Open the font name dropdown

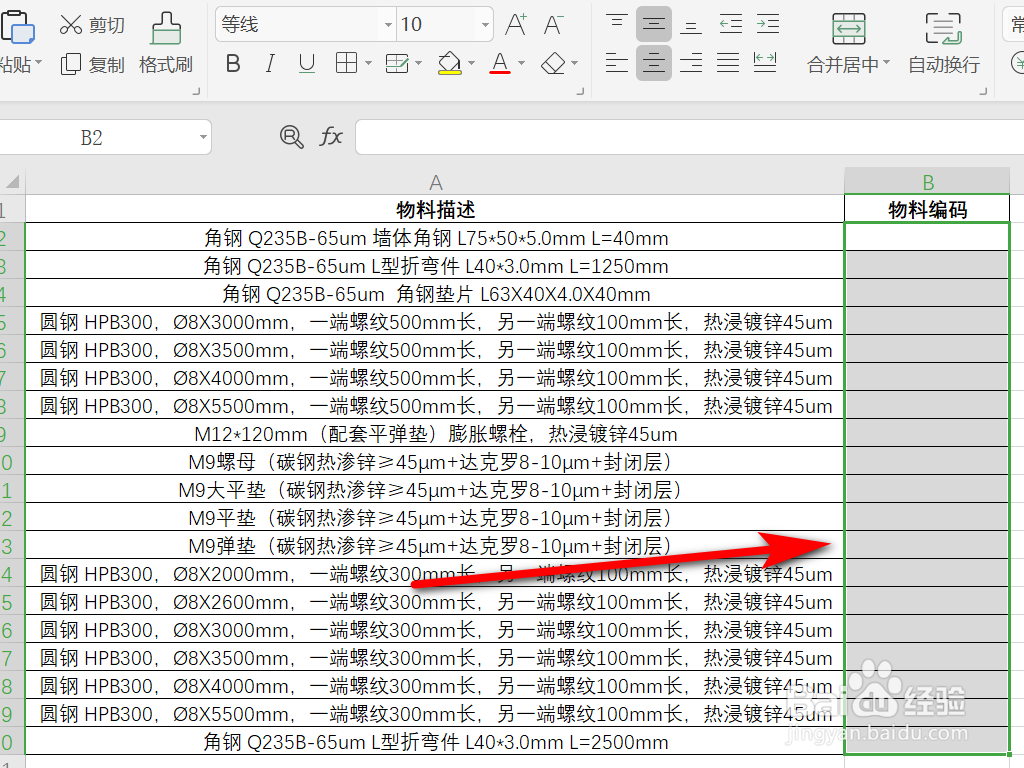389,24
